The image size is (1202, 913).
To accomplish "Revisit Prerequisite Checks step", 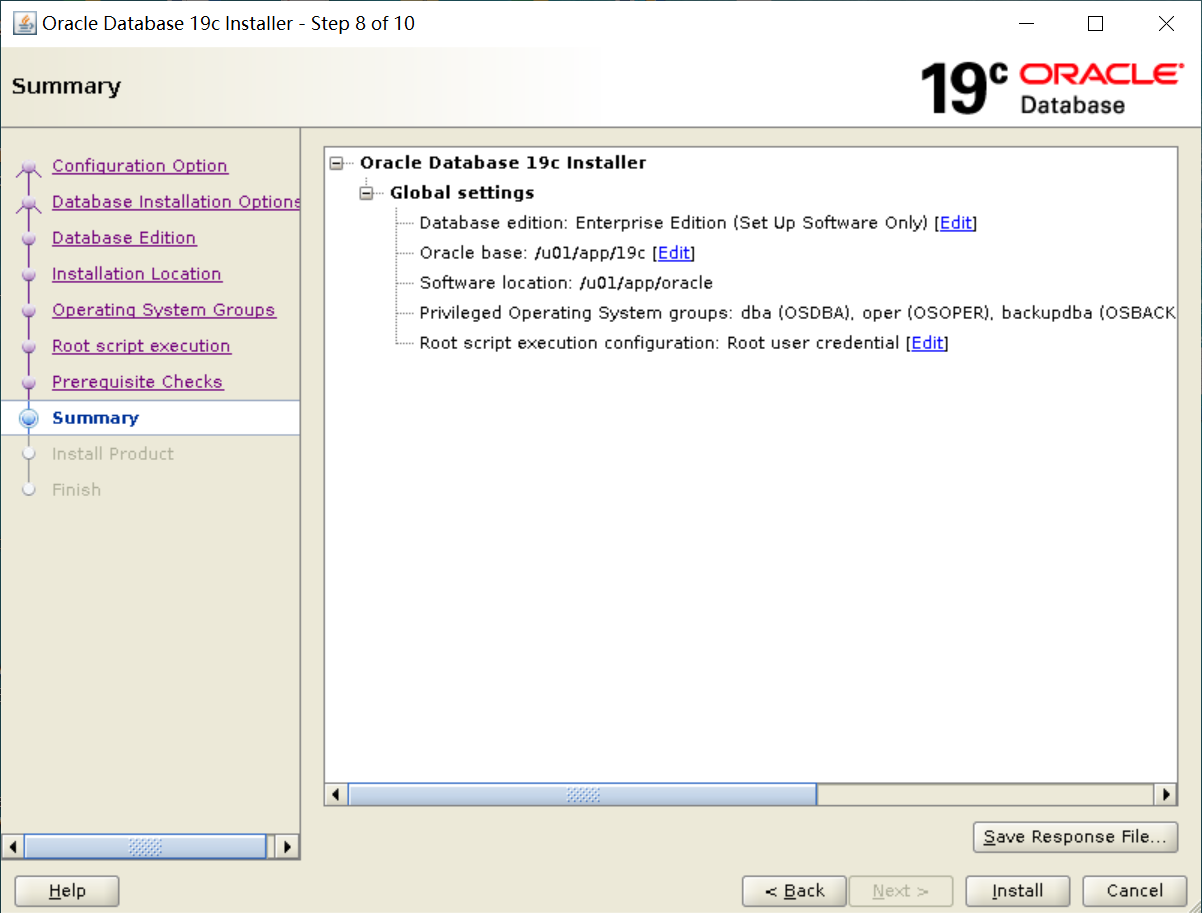I will point(137,382).
